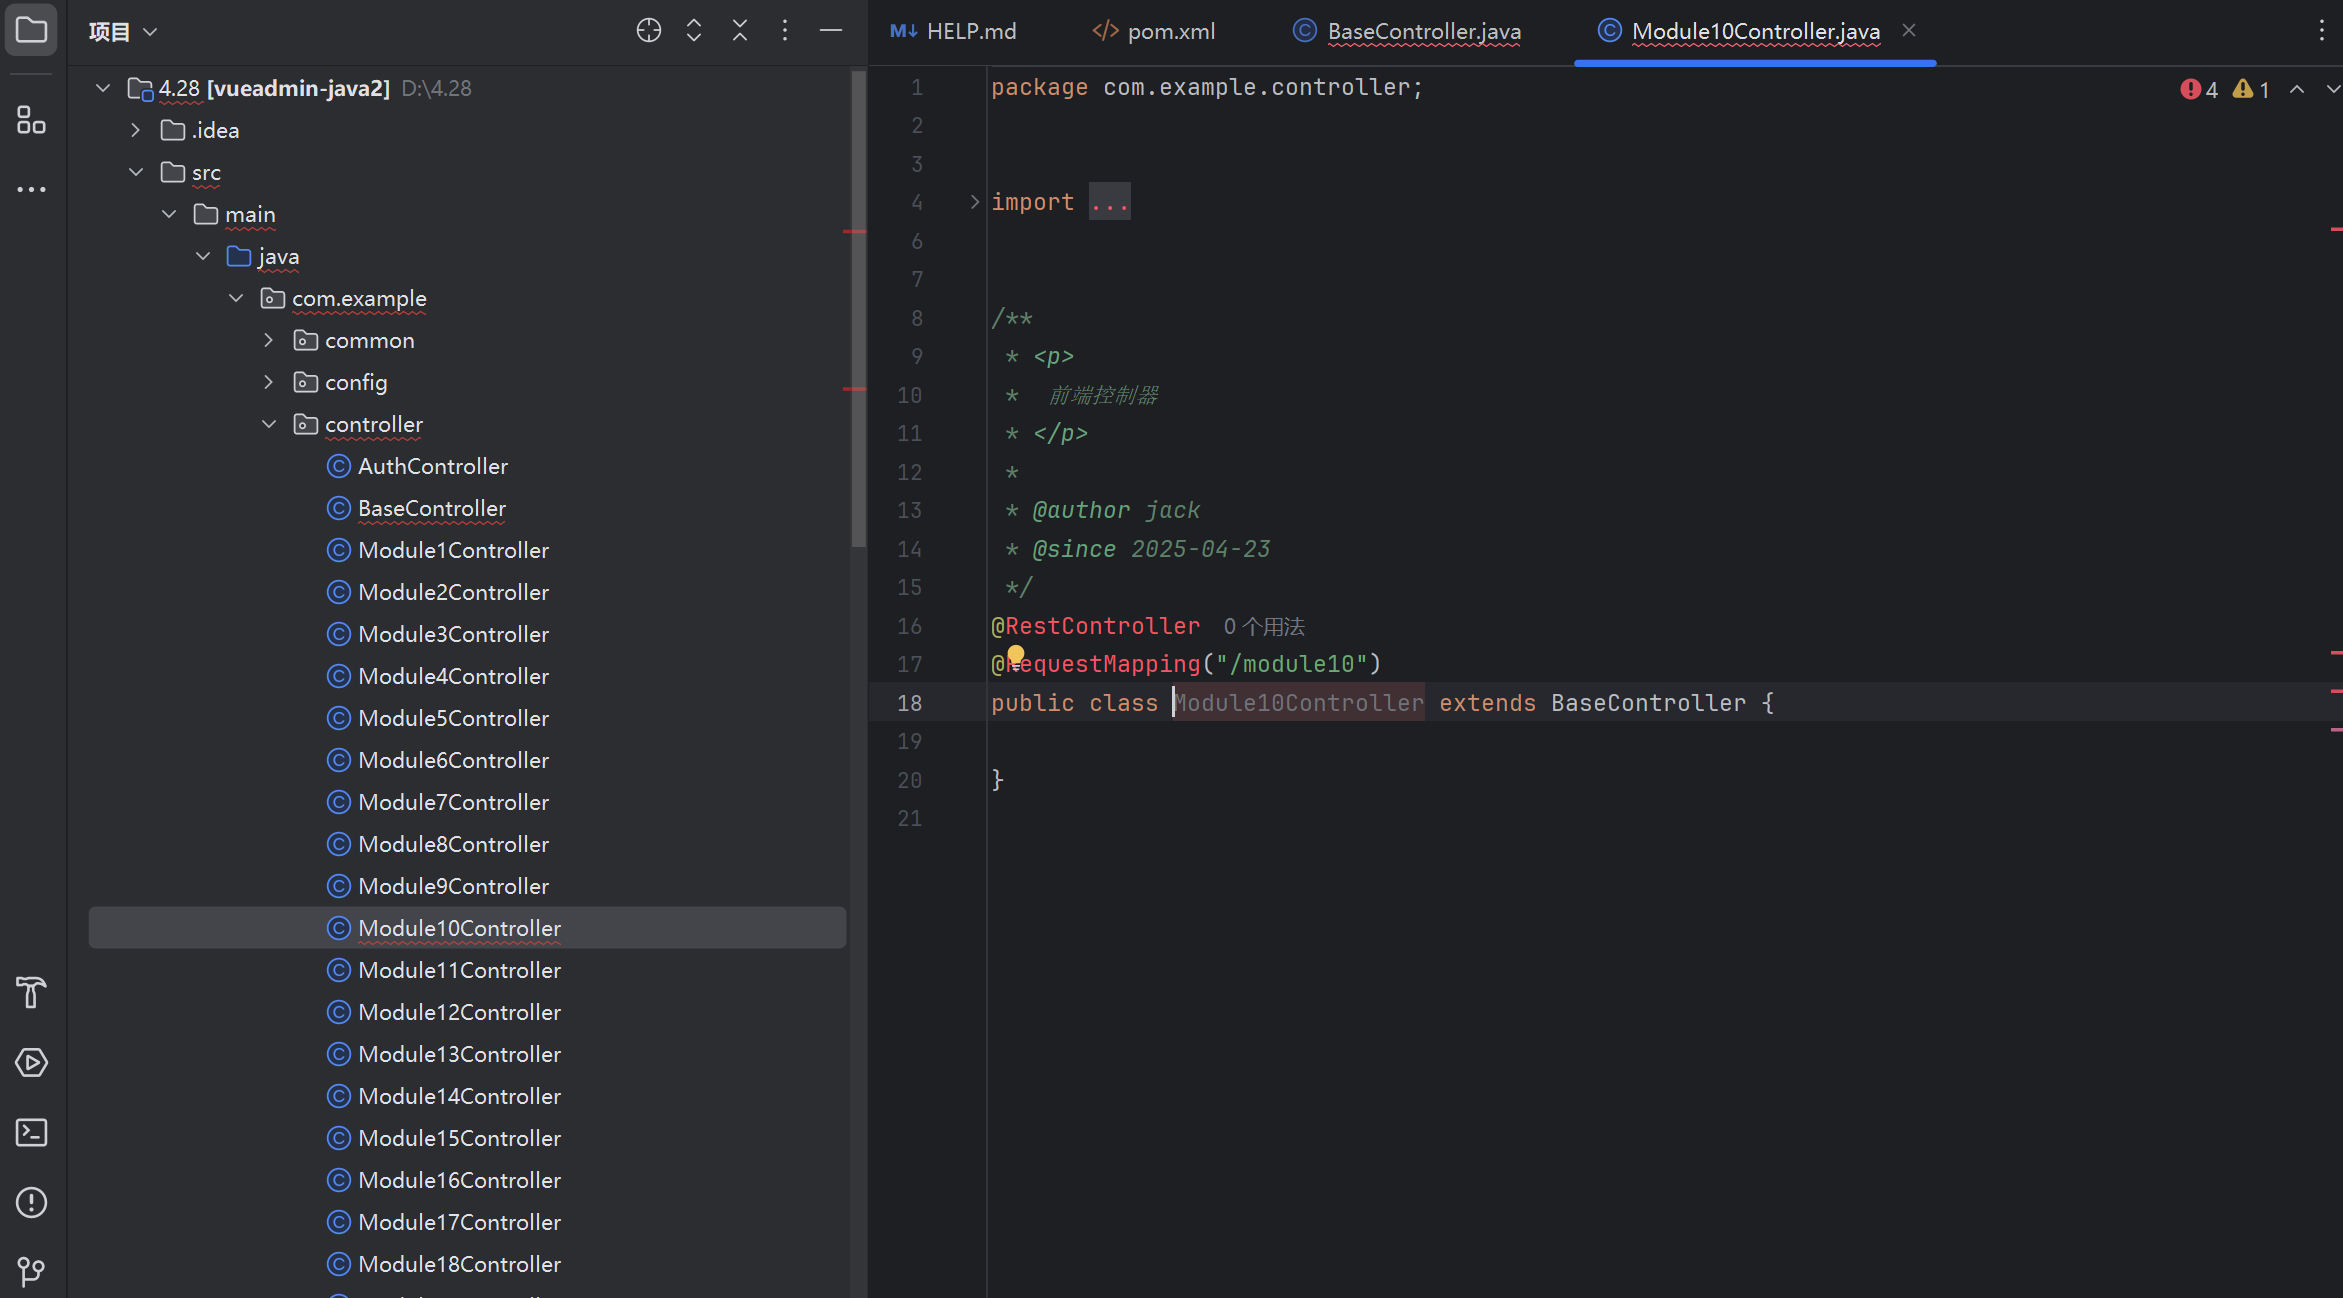The image size is (2343, 1298).
Task: Click the locate opened file crosshair icon
Action: pyautogui.click(x=648, y=31)
